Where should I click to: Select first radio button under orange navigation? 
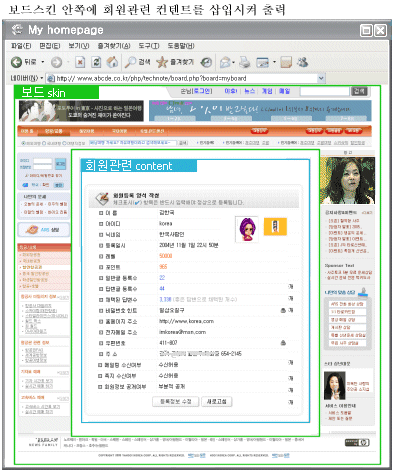24,143
